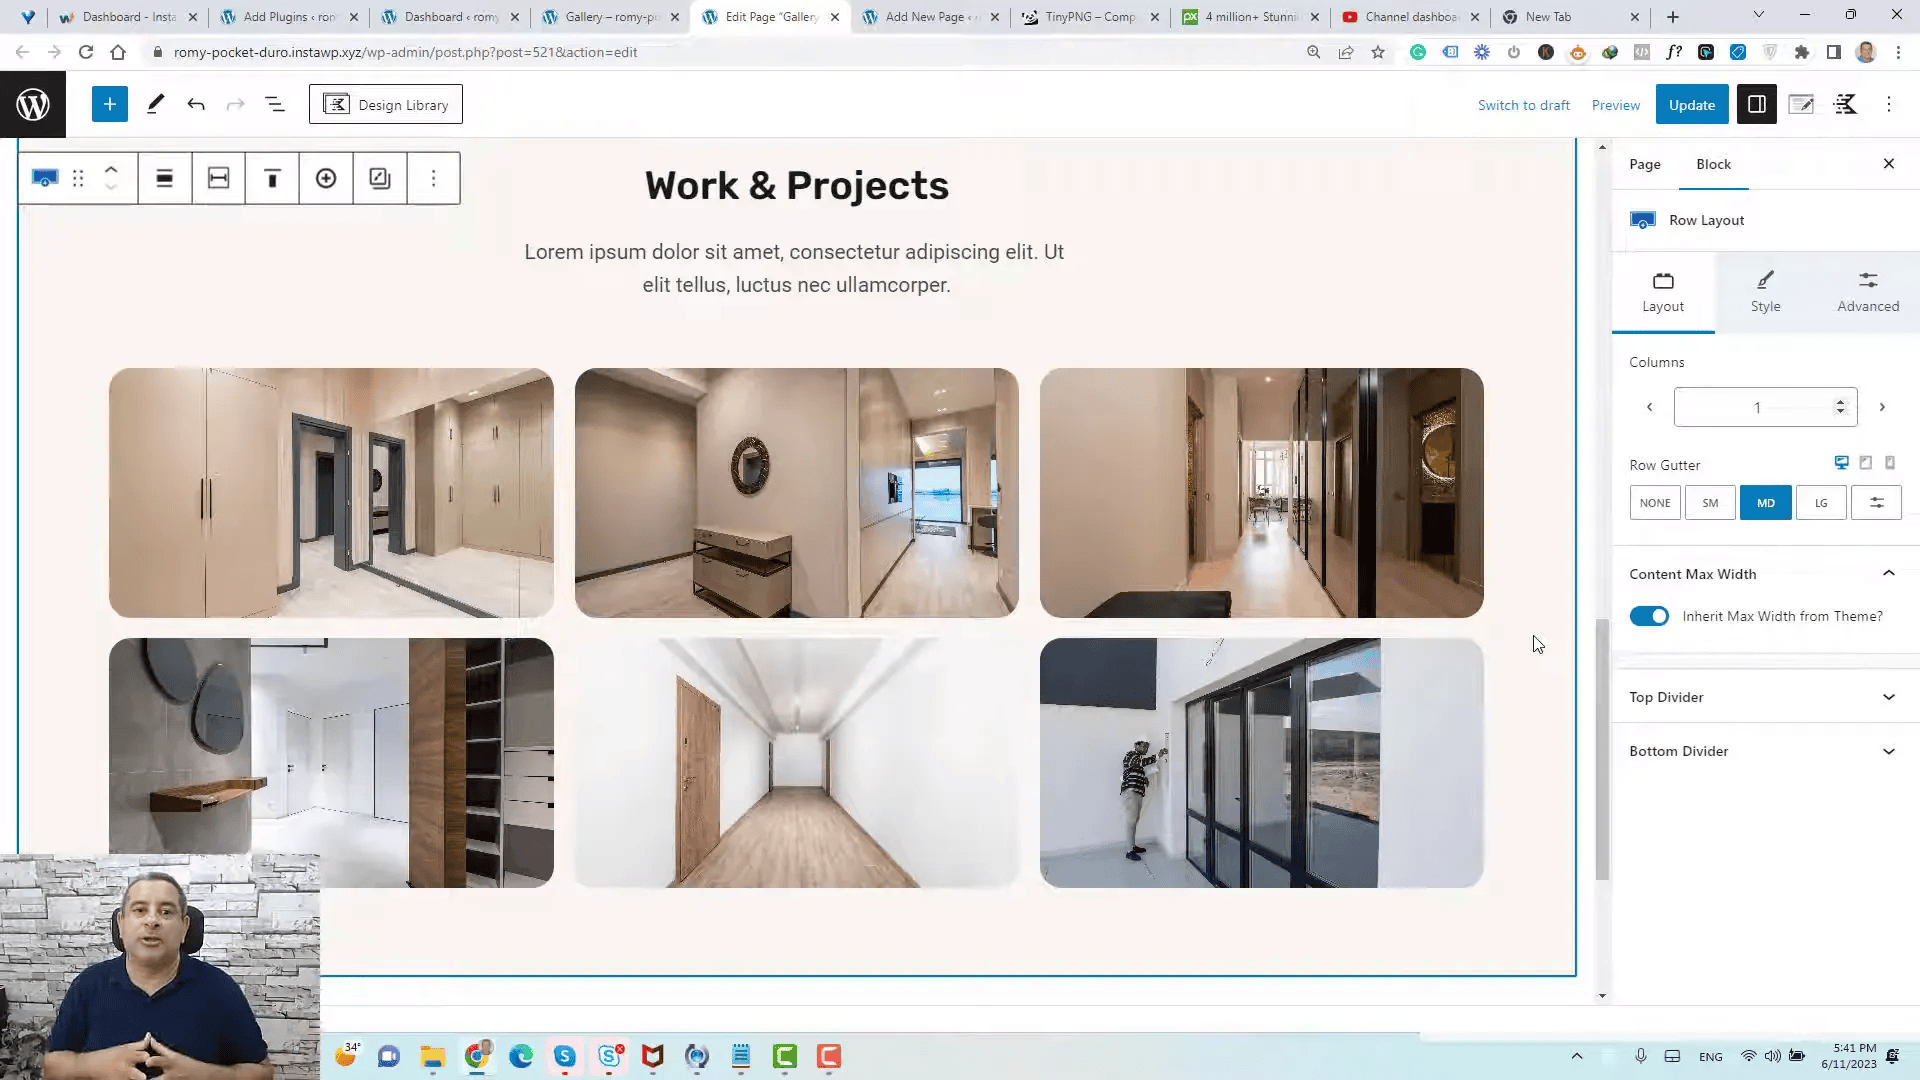The height and width of the screenshot is (1080, 1920).
Task: Preview the page
Action: [1615, 105]
